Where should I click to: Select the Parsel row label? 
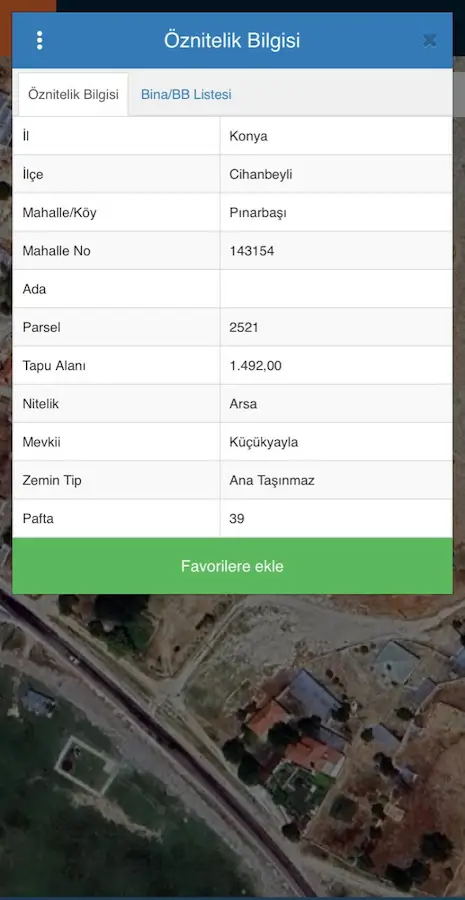click(41, 328)
